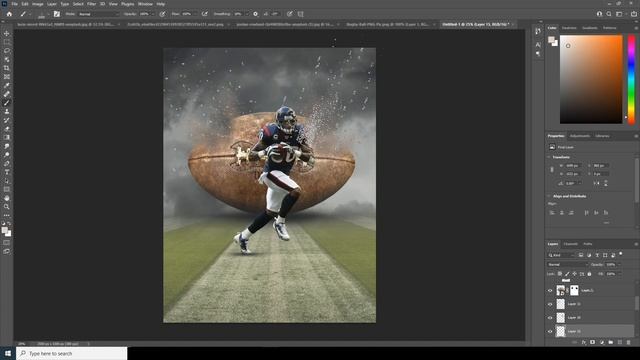Hide the highlighted bottom layer via eye icon
Image resolution: width=640 pixels, height=360 pixels.
coord(550,331)
